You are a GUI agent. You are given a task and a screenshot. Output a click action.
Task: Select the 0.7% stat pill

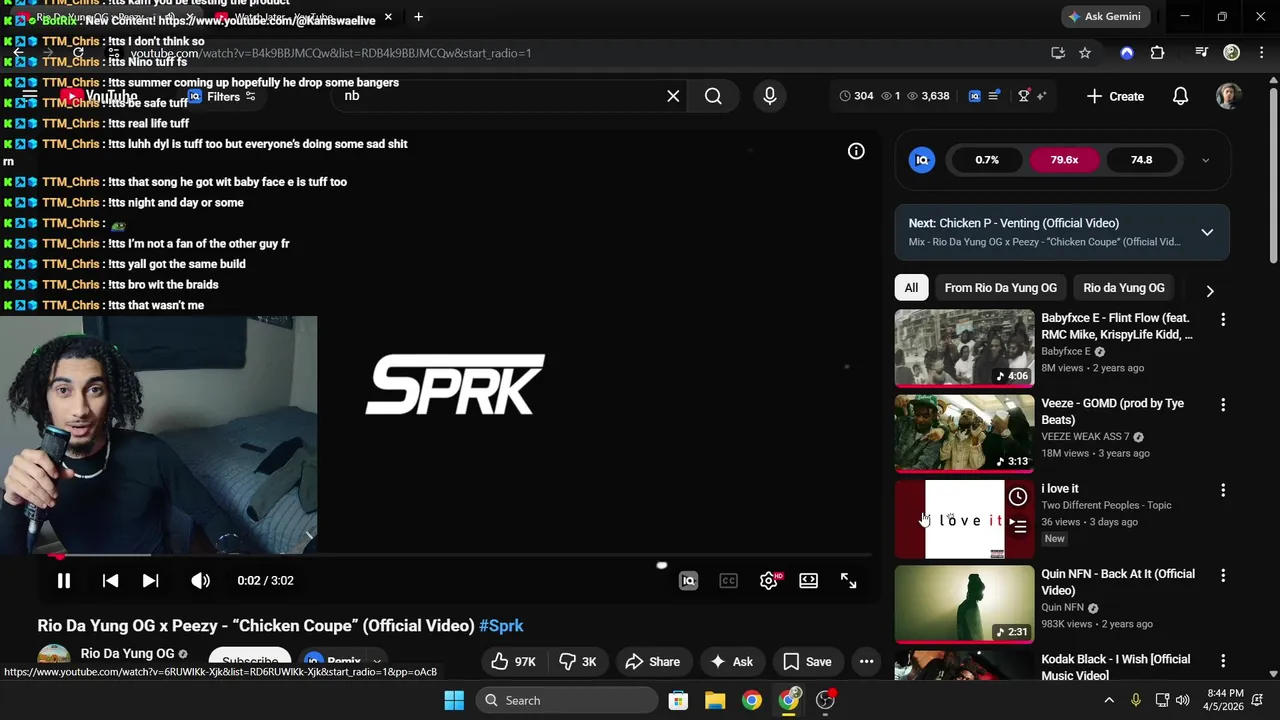987,160
